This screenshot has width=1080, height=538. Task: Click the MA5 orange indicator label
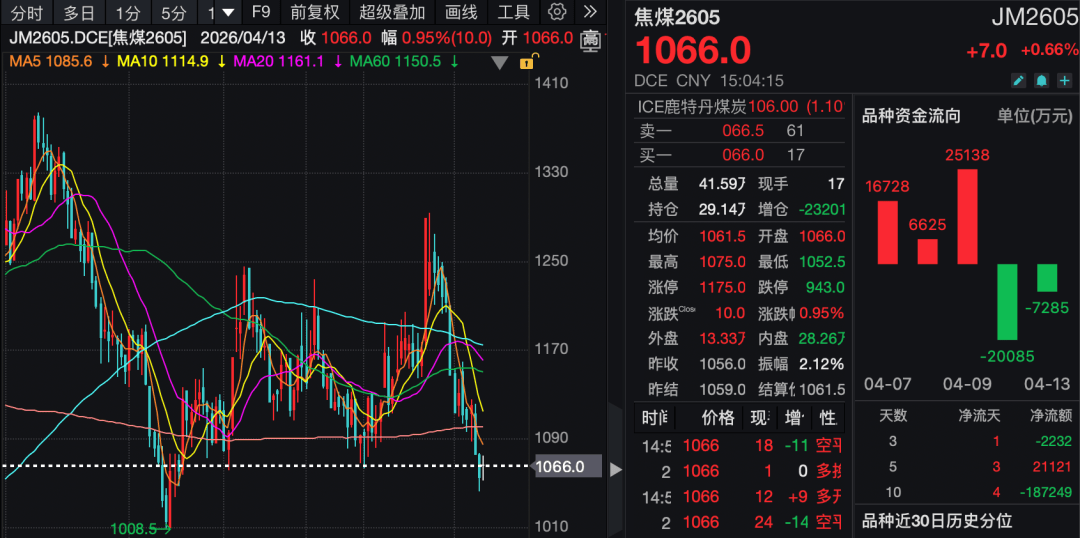[x=51, y=62]
